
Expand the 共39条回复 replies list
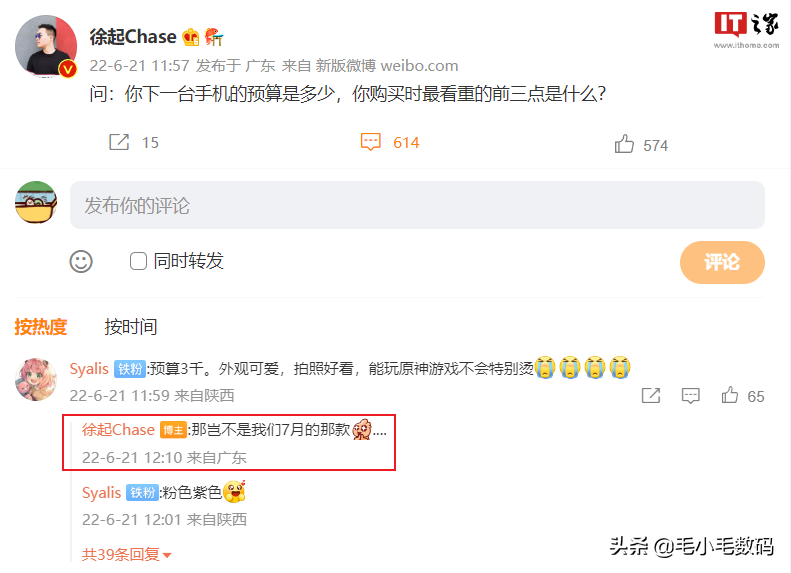point(127,555)
